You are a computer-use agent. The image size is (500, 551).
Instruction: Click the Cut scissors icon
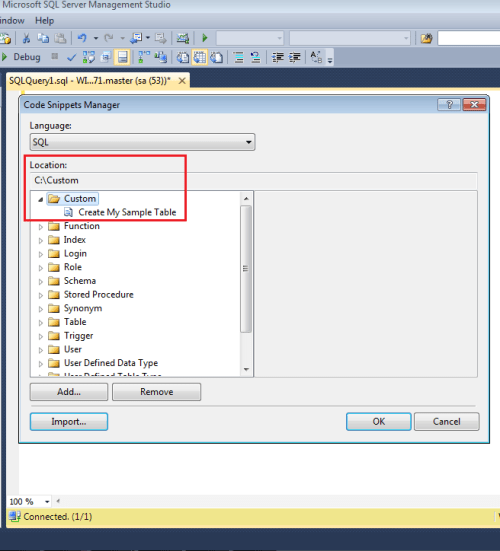(26, 38)
